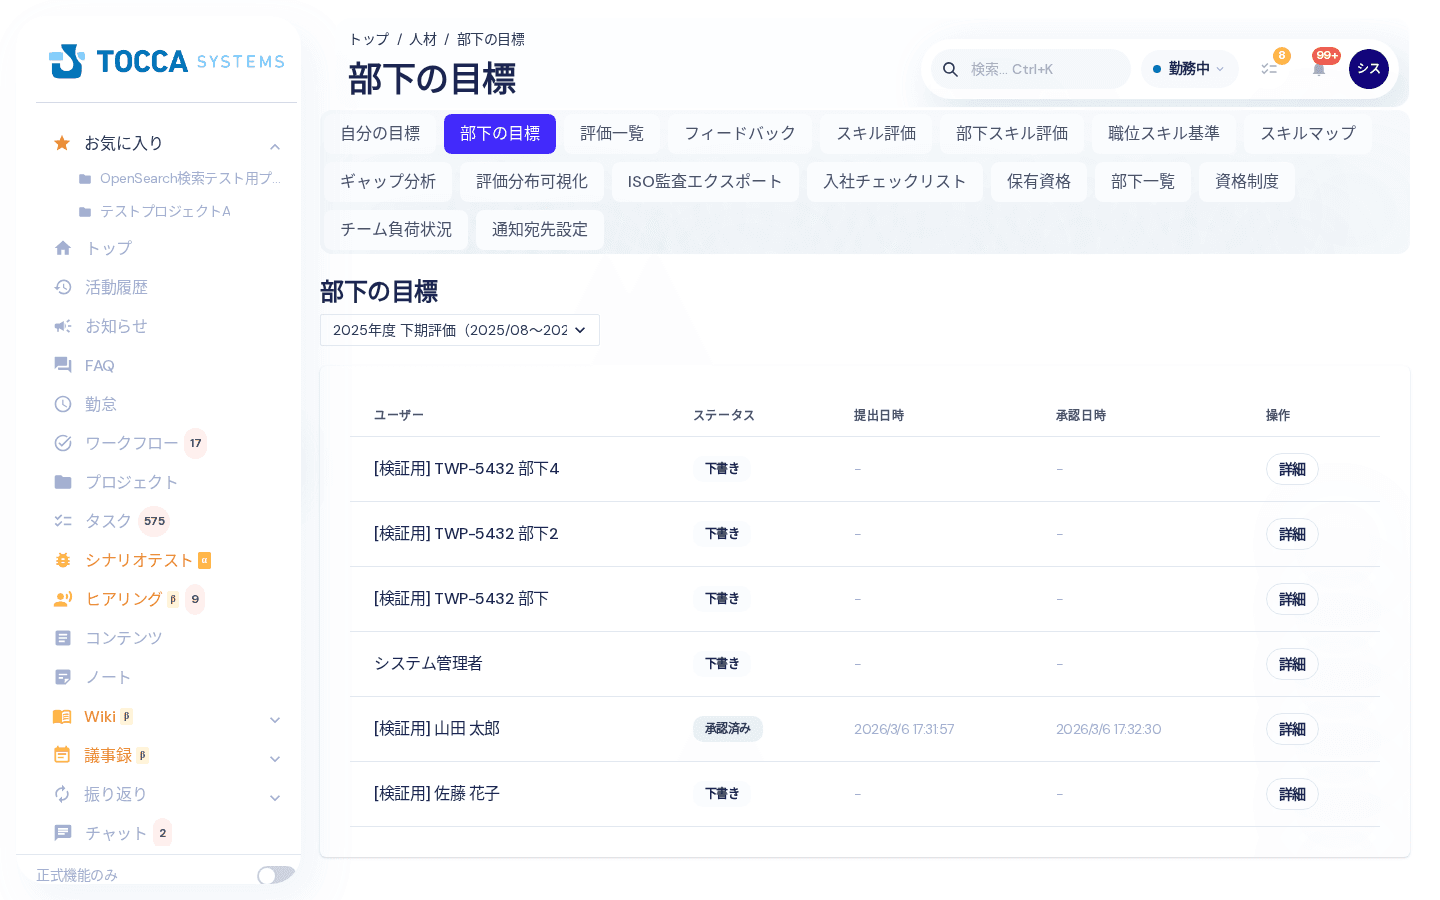1440x900 pixels.
Task: Click the search magnifier icon
Action: [x=951, y=69]
